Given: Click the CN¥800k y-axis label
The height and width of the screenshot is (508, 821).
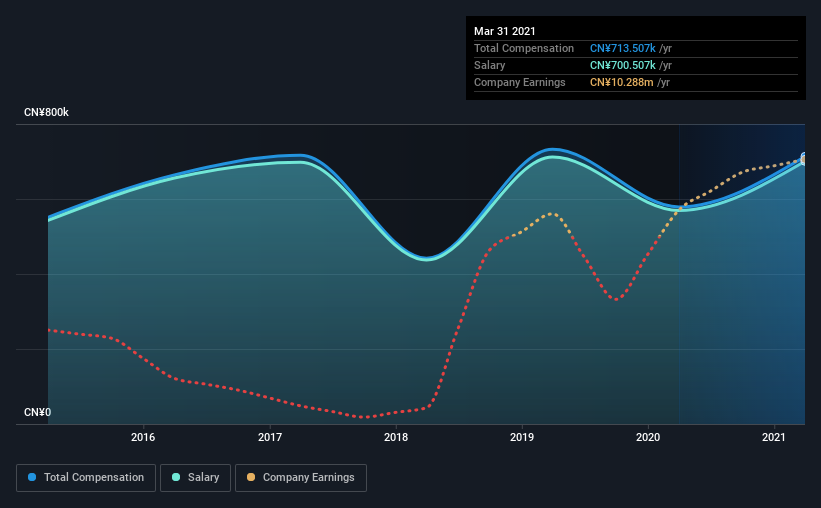Looking at the screenshot, I should tap(46, 112).
